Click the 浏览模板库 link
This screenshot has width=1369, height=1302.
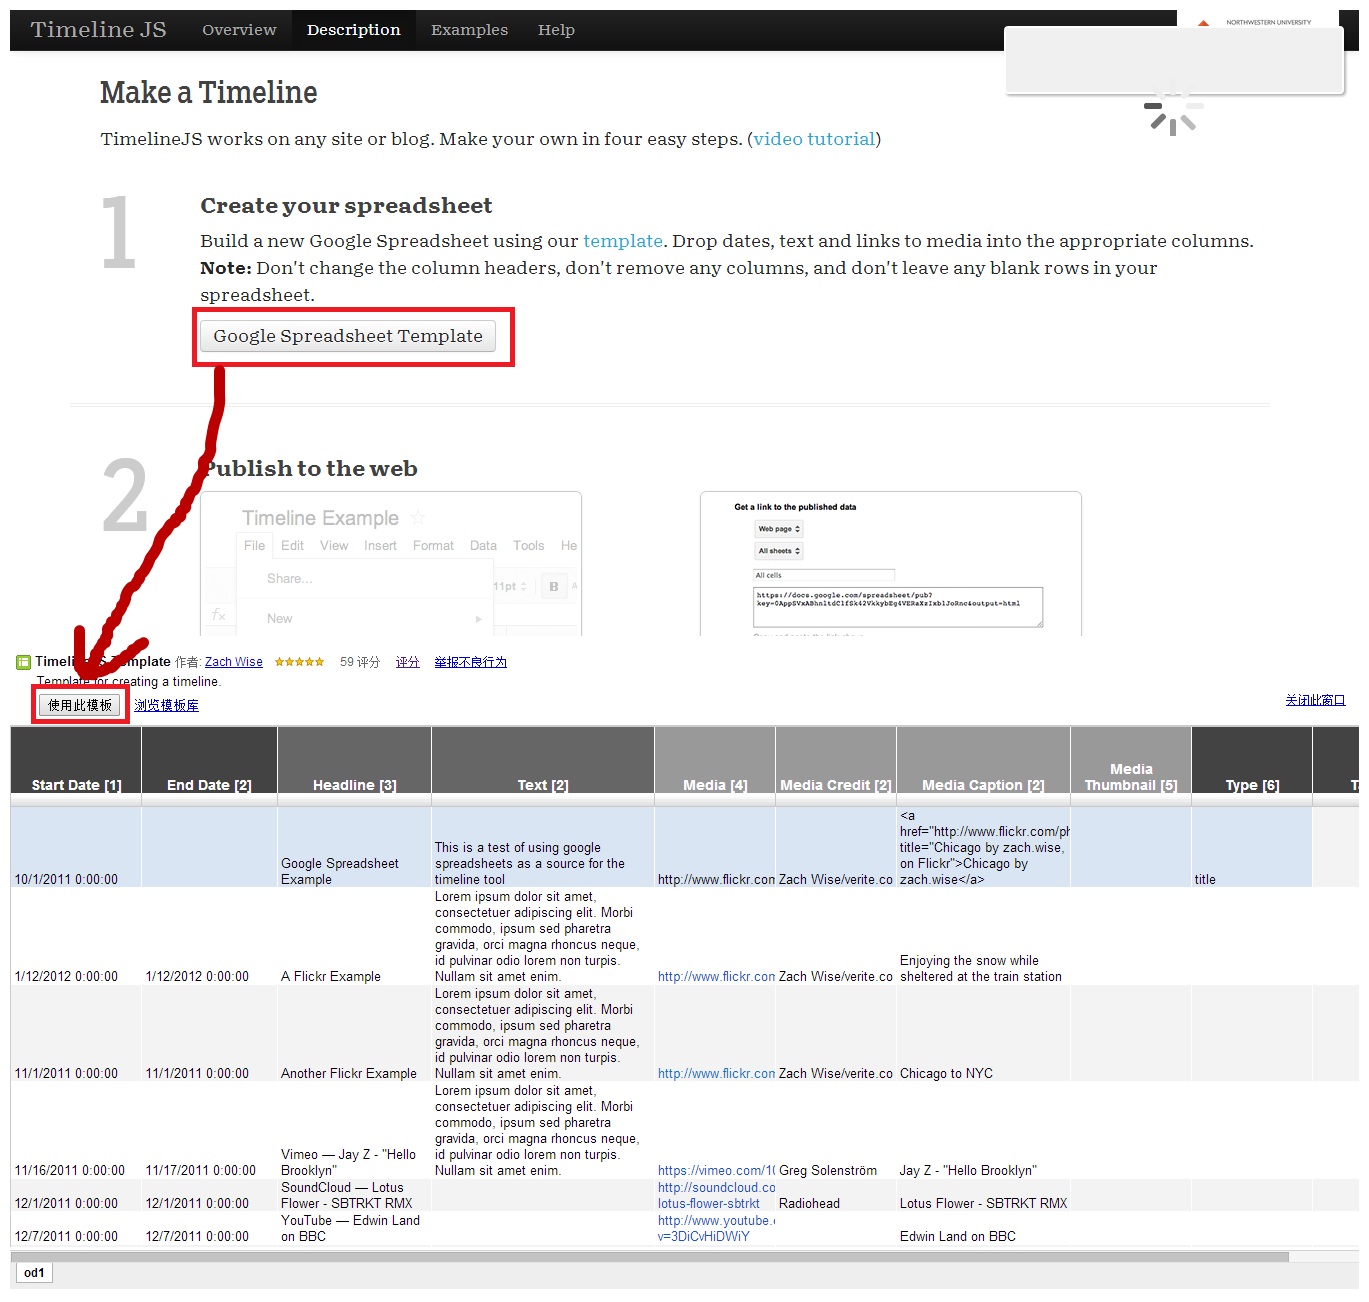166,705
